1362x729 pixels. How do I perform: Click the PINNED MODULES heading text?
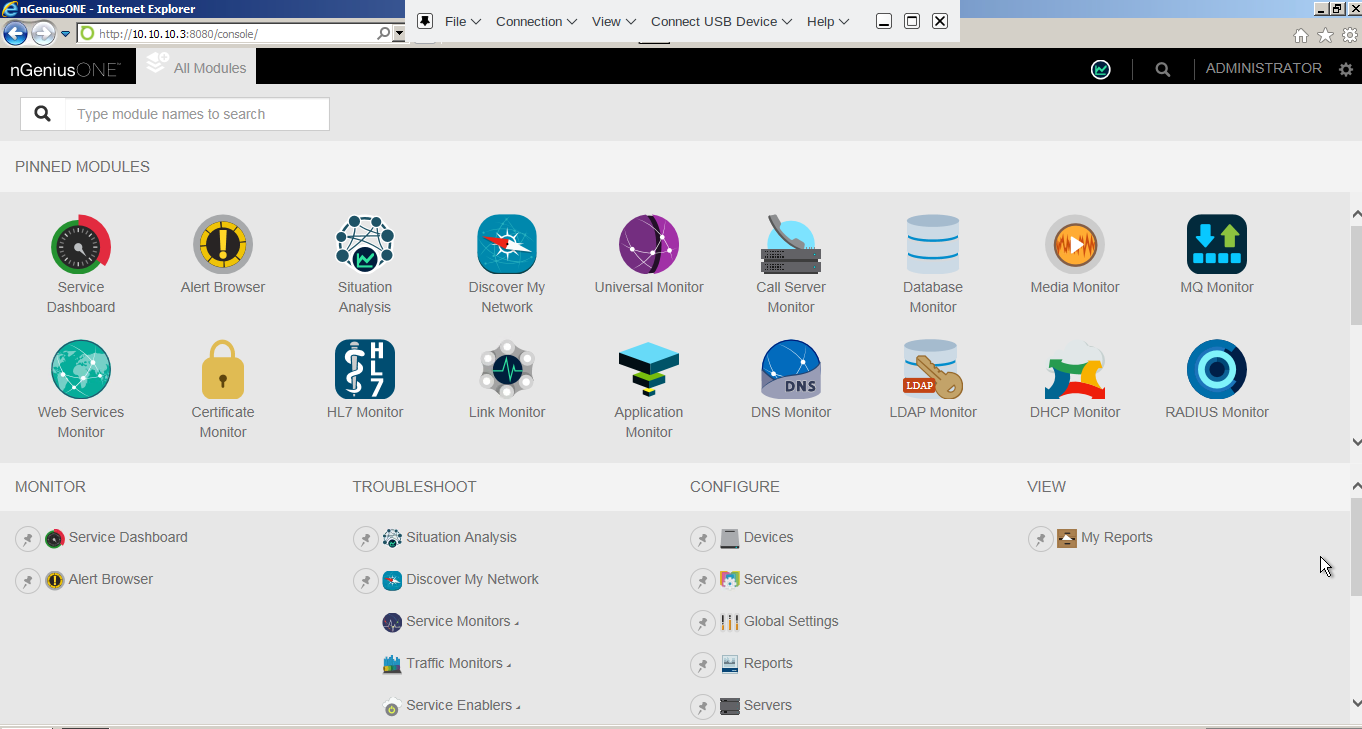(82, 167)
